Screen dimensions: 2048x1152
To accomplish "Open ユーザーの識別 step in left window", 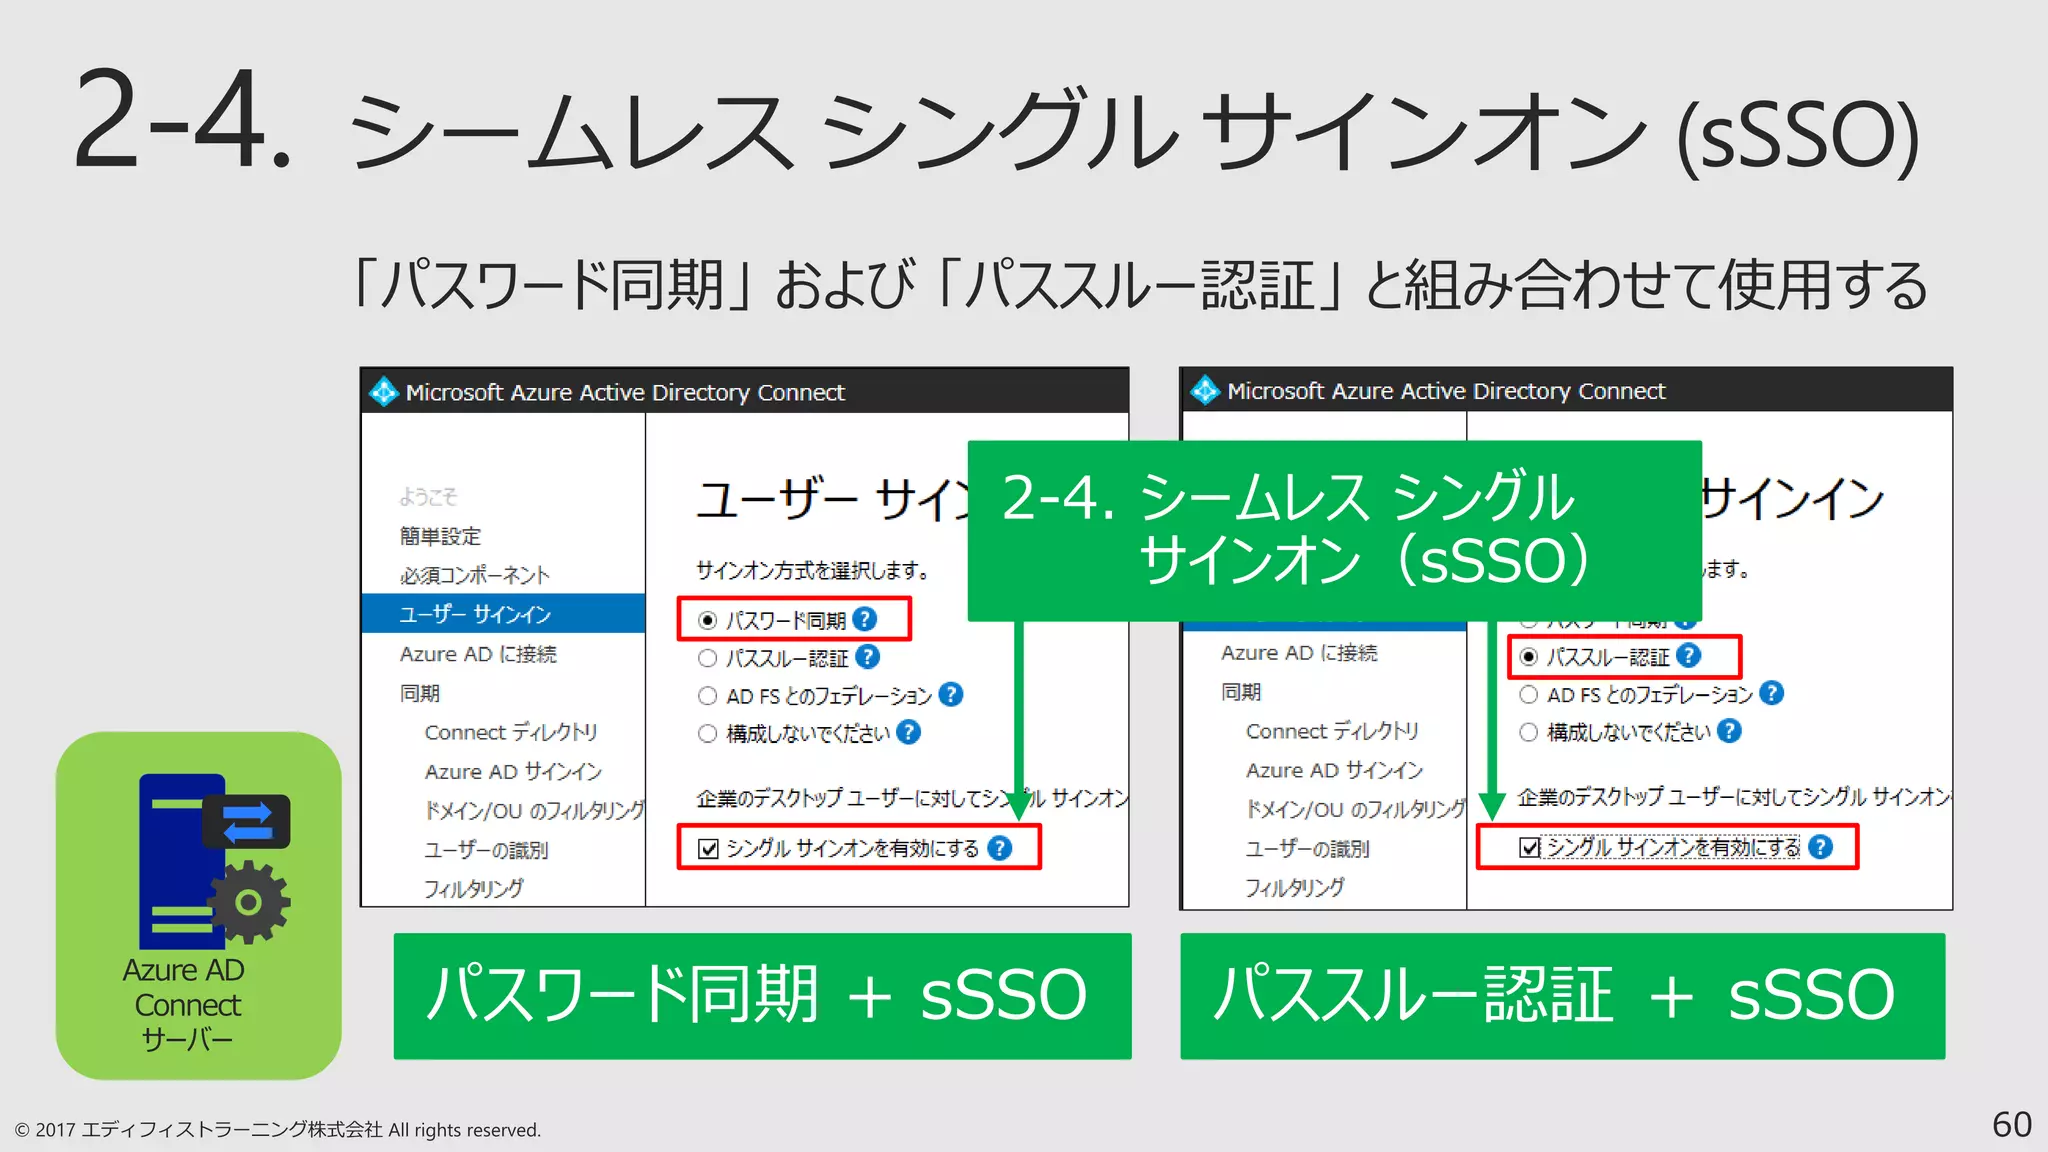I will tap(486, 850).
